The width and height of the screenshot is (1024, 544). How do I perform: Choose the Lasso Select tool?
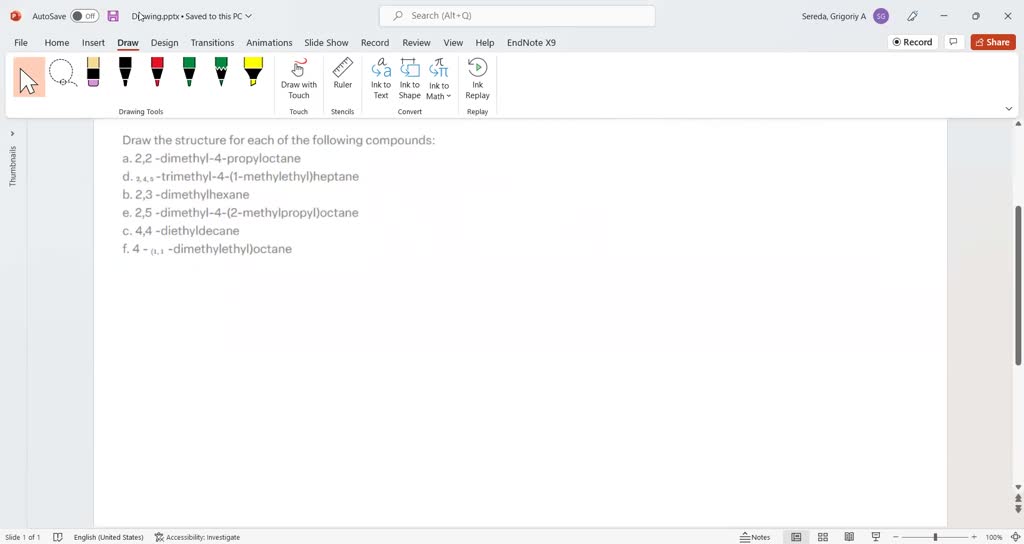[x=63, y=72]
